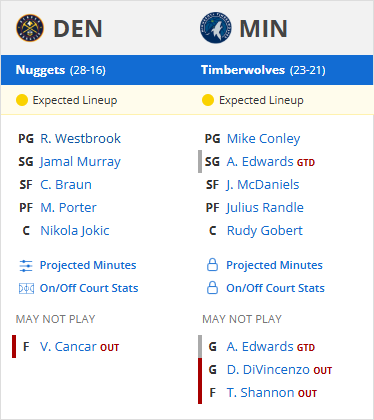The image size is (374, 420).
Task: Click A. Edwards in the starting lineup
Action: click(x=260, y=162)
